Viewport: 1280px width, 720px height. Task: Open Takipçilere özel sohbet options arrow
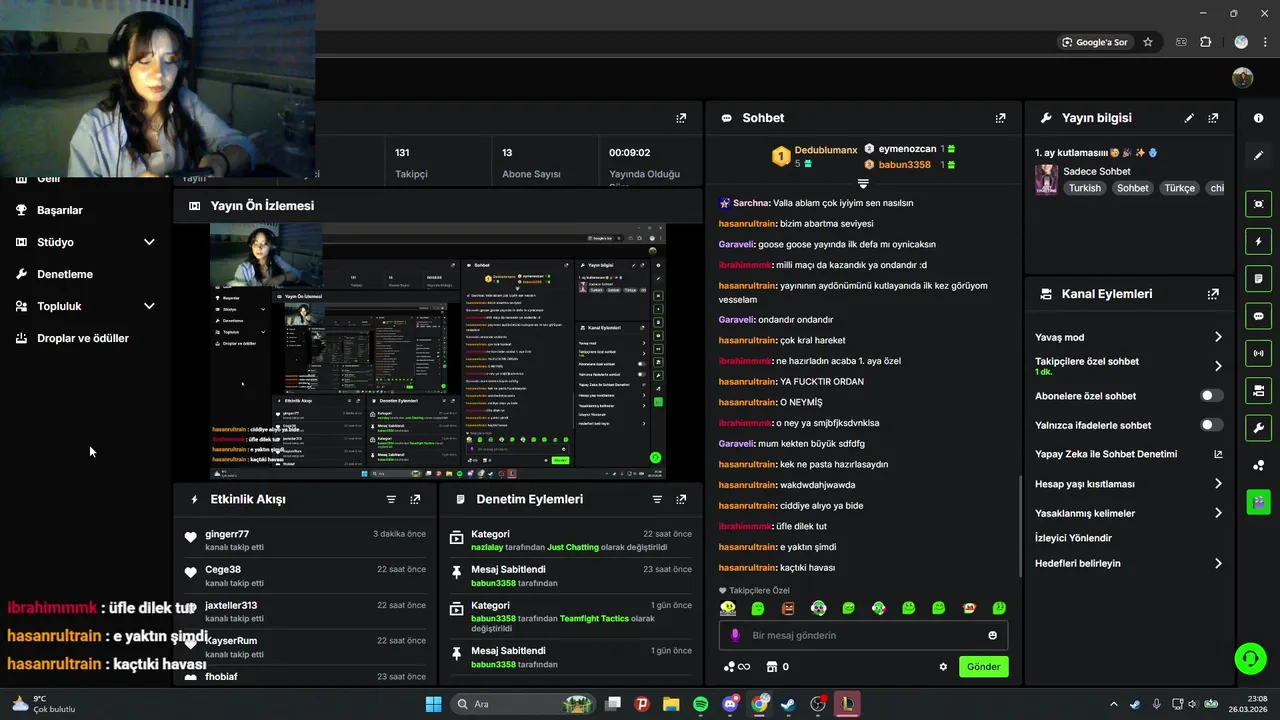pyautogui.click(x=1218, y=366)
